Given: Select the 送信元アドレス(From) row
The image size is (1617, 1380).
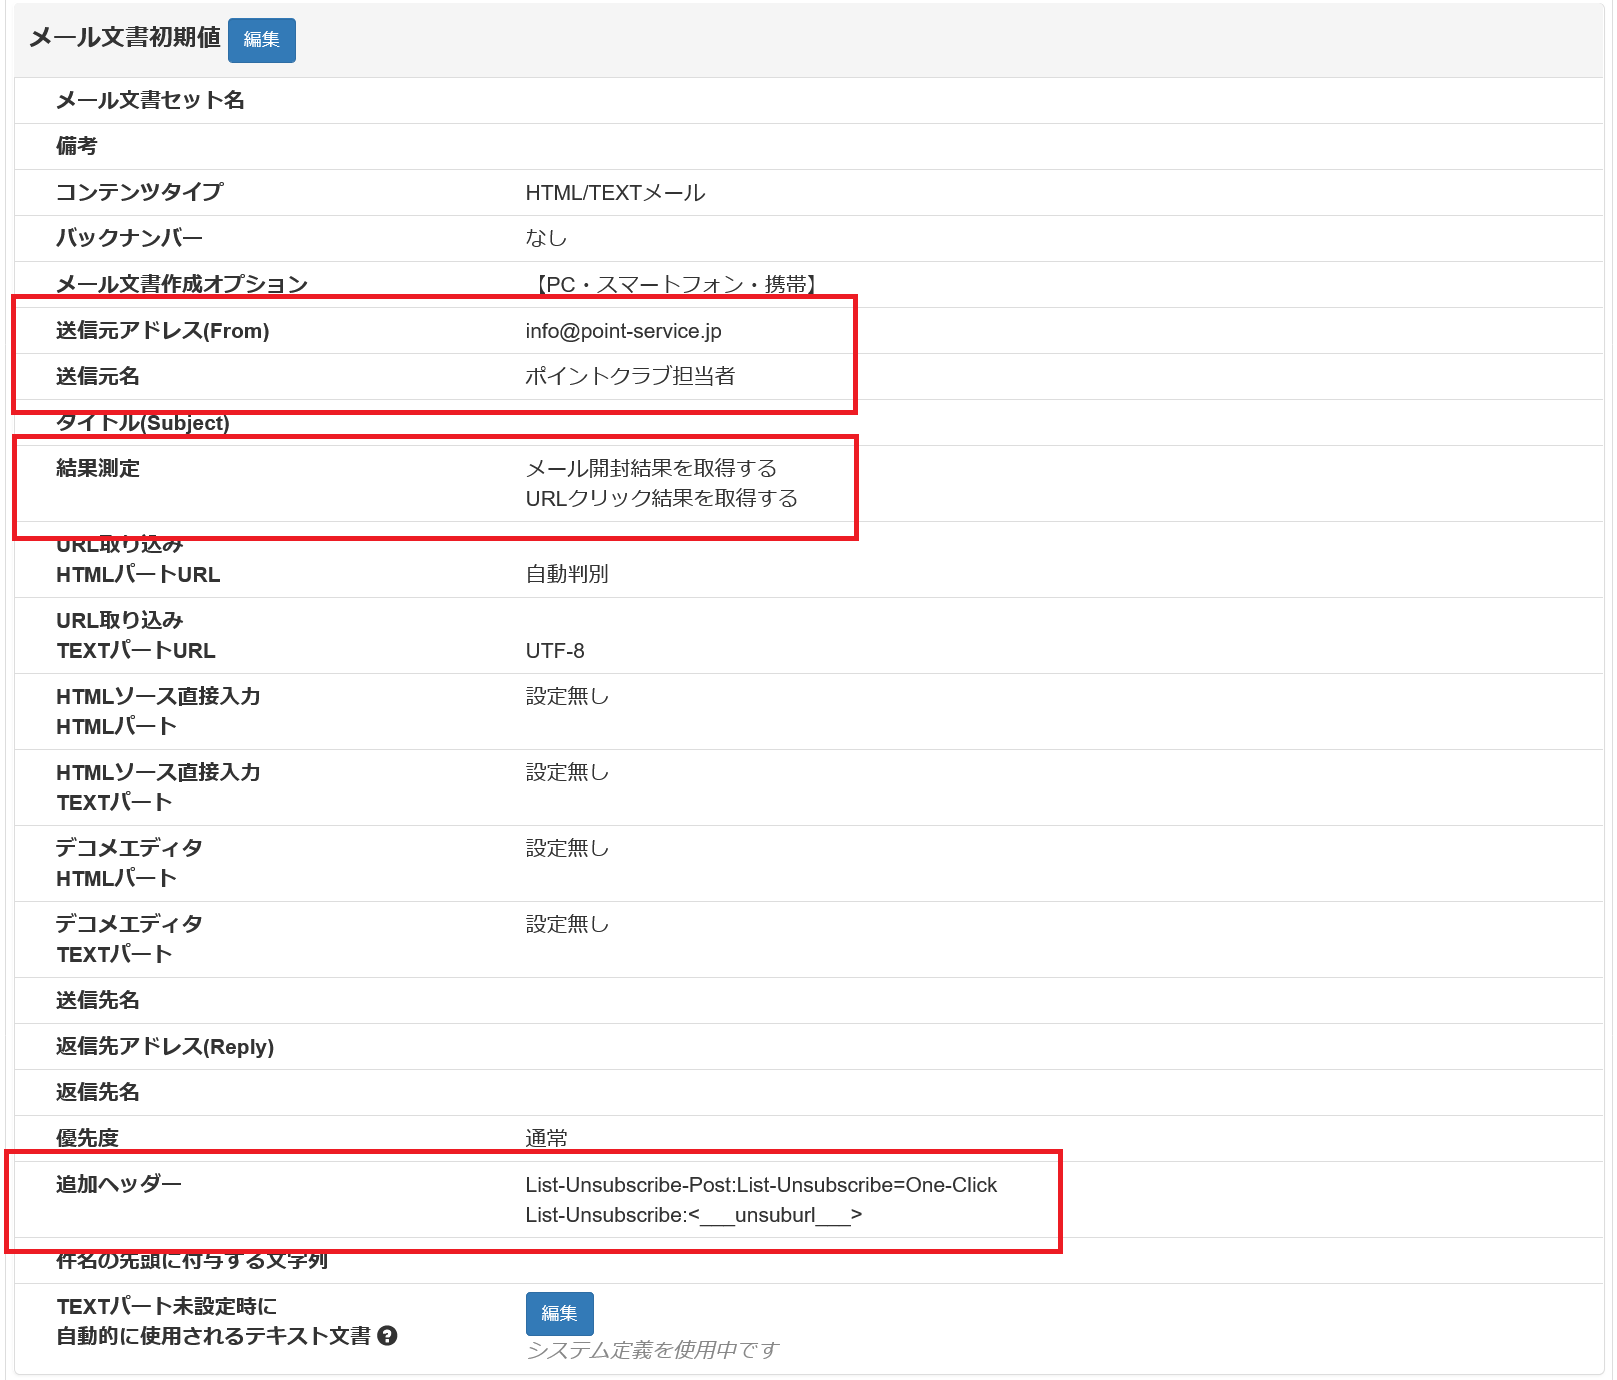Looking at the screenshot, I should click(165, 331).
